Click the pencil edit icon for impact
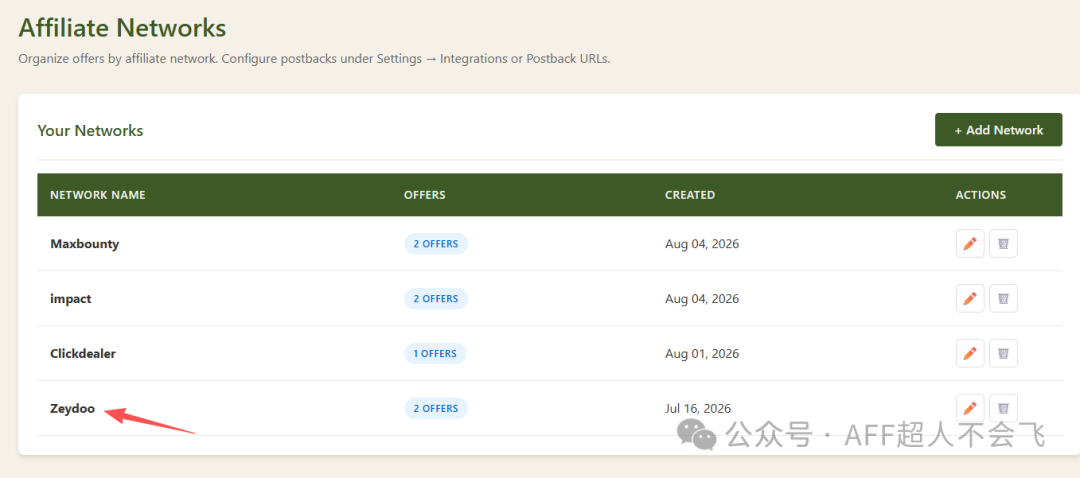Screen dimensions: 1080x478 [970, 298]
